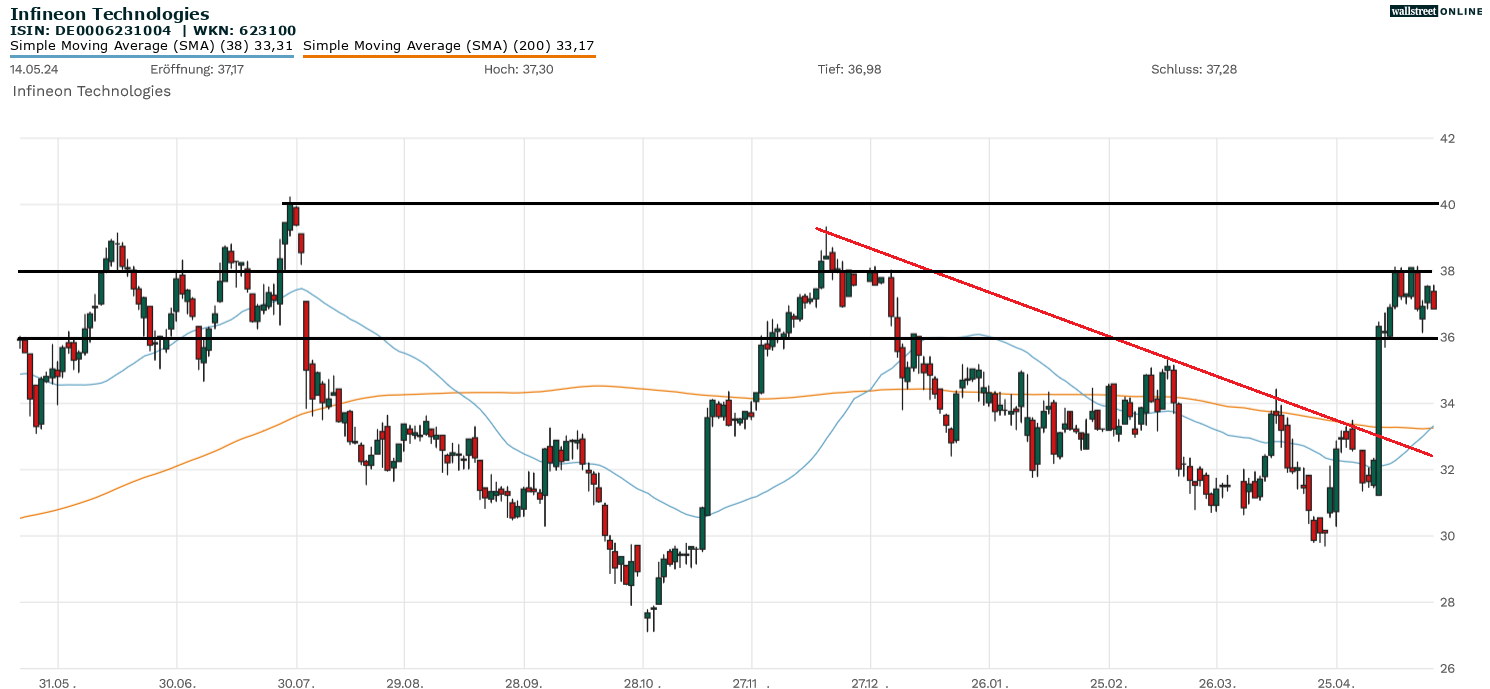Click the blue line under SMA (38)
Image resolution: width=1490 pixels, height=689 pixels.
[151, 56]
